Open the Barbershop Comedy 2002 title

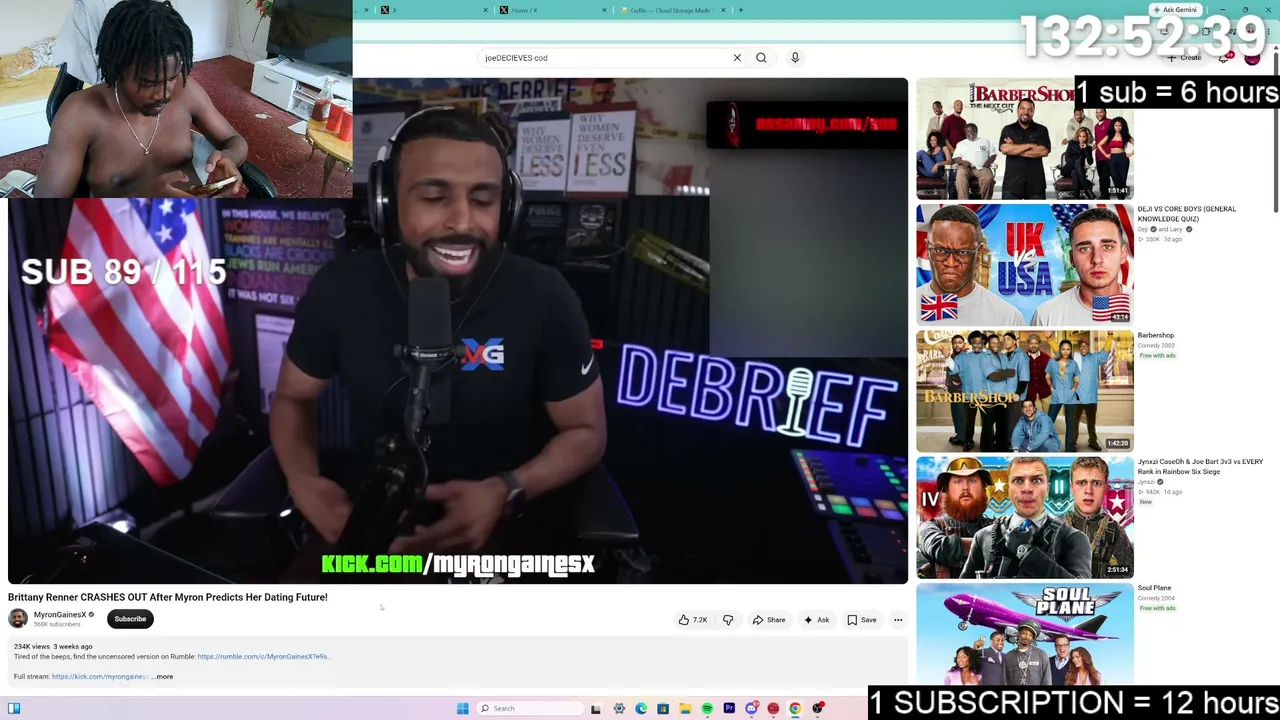[x=1156, y=335]
